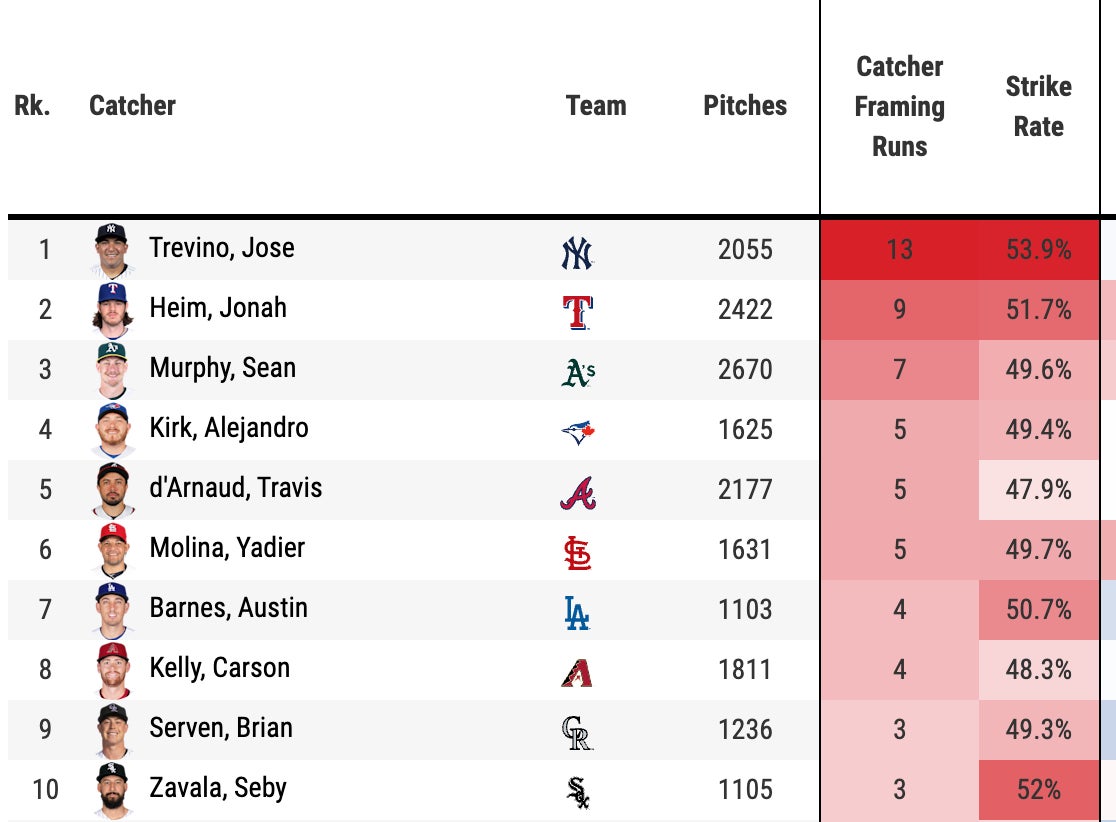Open Jonah Heim's player link
Viewport: 1116px width, 822px height.
click(218, 308)
